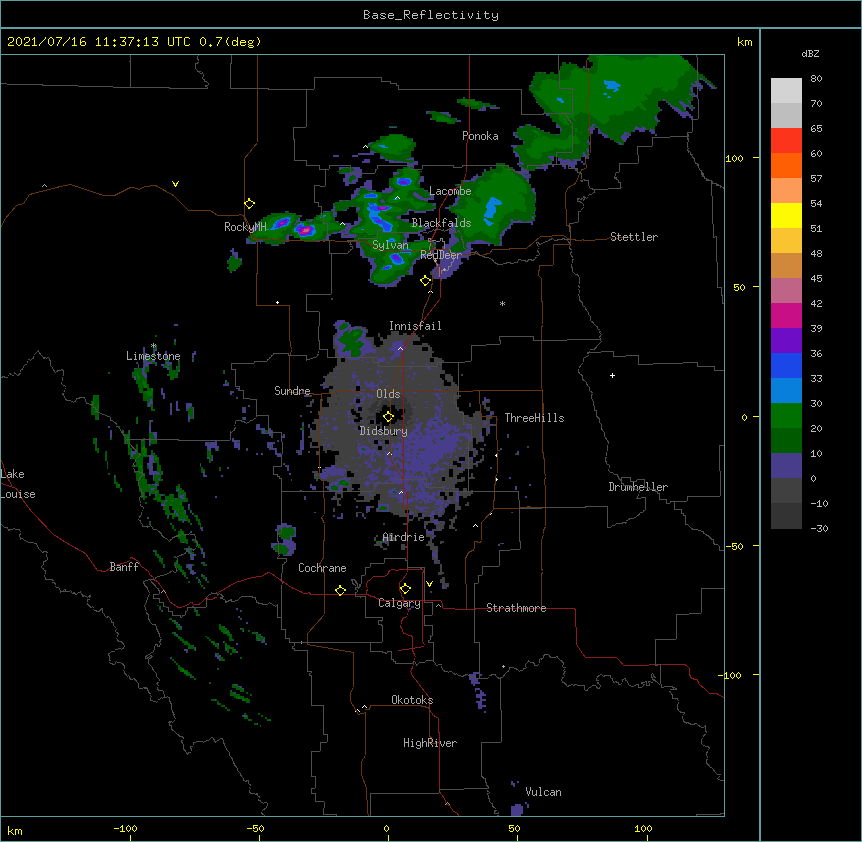Select the magenta 39-42 dBZ legend swatch
The height and width of the screenshot is (842, 862).
pyautogui.click(x=786, y=315)
